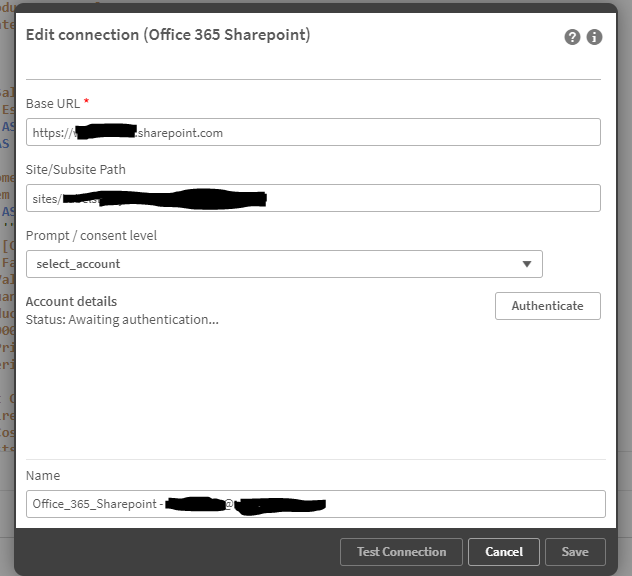Screen dimensions: 632x576
Task: Click the Prompt / consent level label
Action: tap(91, 235)
